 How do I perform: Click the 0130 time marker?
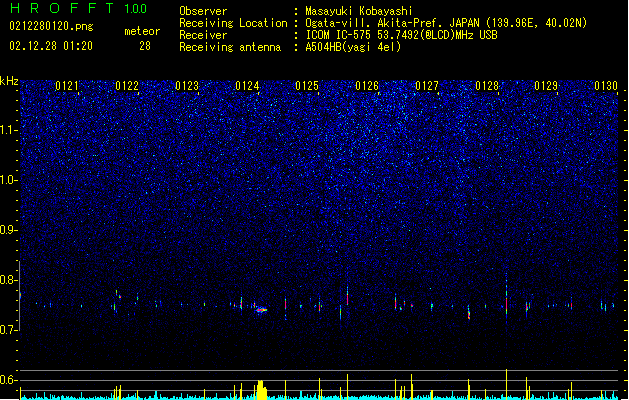pyautogui.click(x=606, y=86)
